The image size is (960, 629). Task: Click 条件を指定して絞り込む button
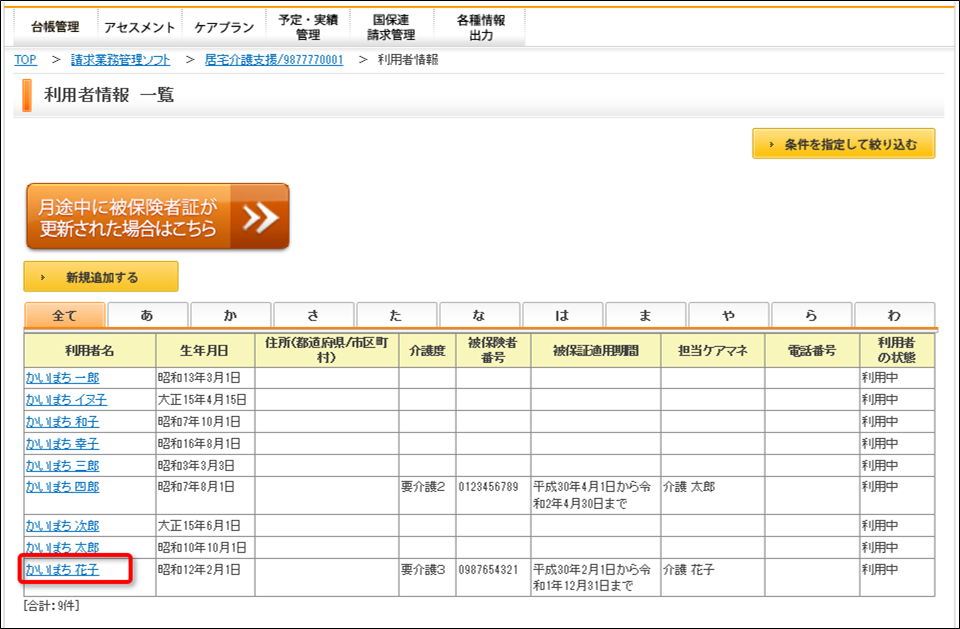coord(844,144)
